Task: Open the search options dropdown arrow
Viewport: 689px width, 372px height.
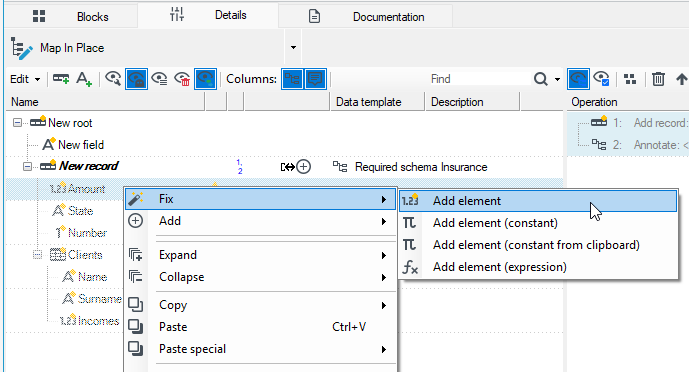Action: [557, 79]
